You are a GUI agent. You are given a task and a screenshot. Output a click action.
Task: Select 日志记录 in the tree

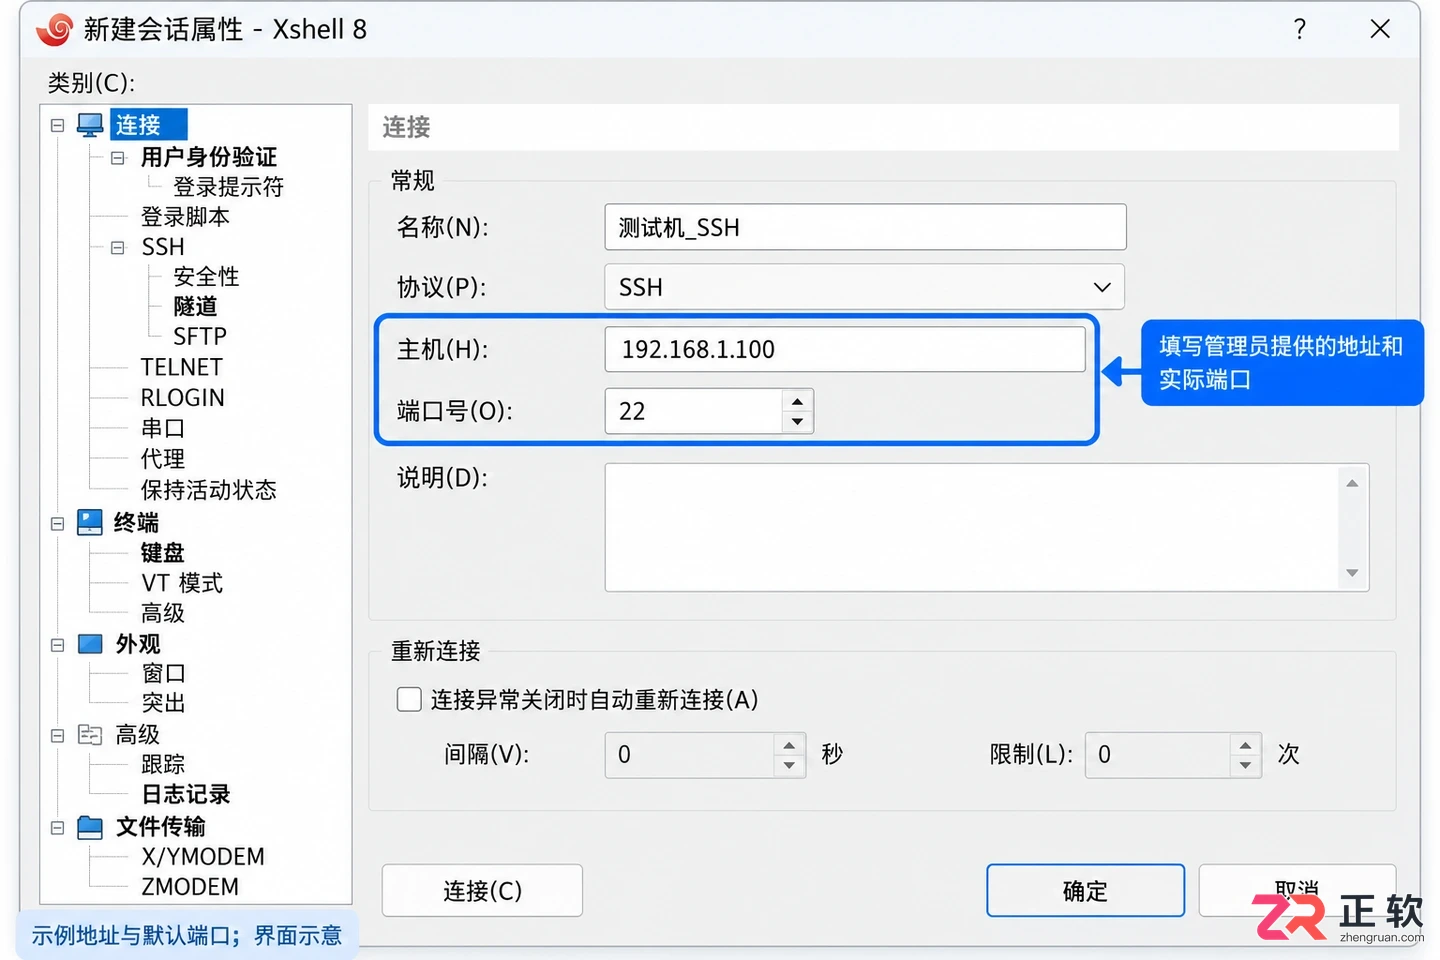186,794
